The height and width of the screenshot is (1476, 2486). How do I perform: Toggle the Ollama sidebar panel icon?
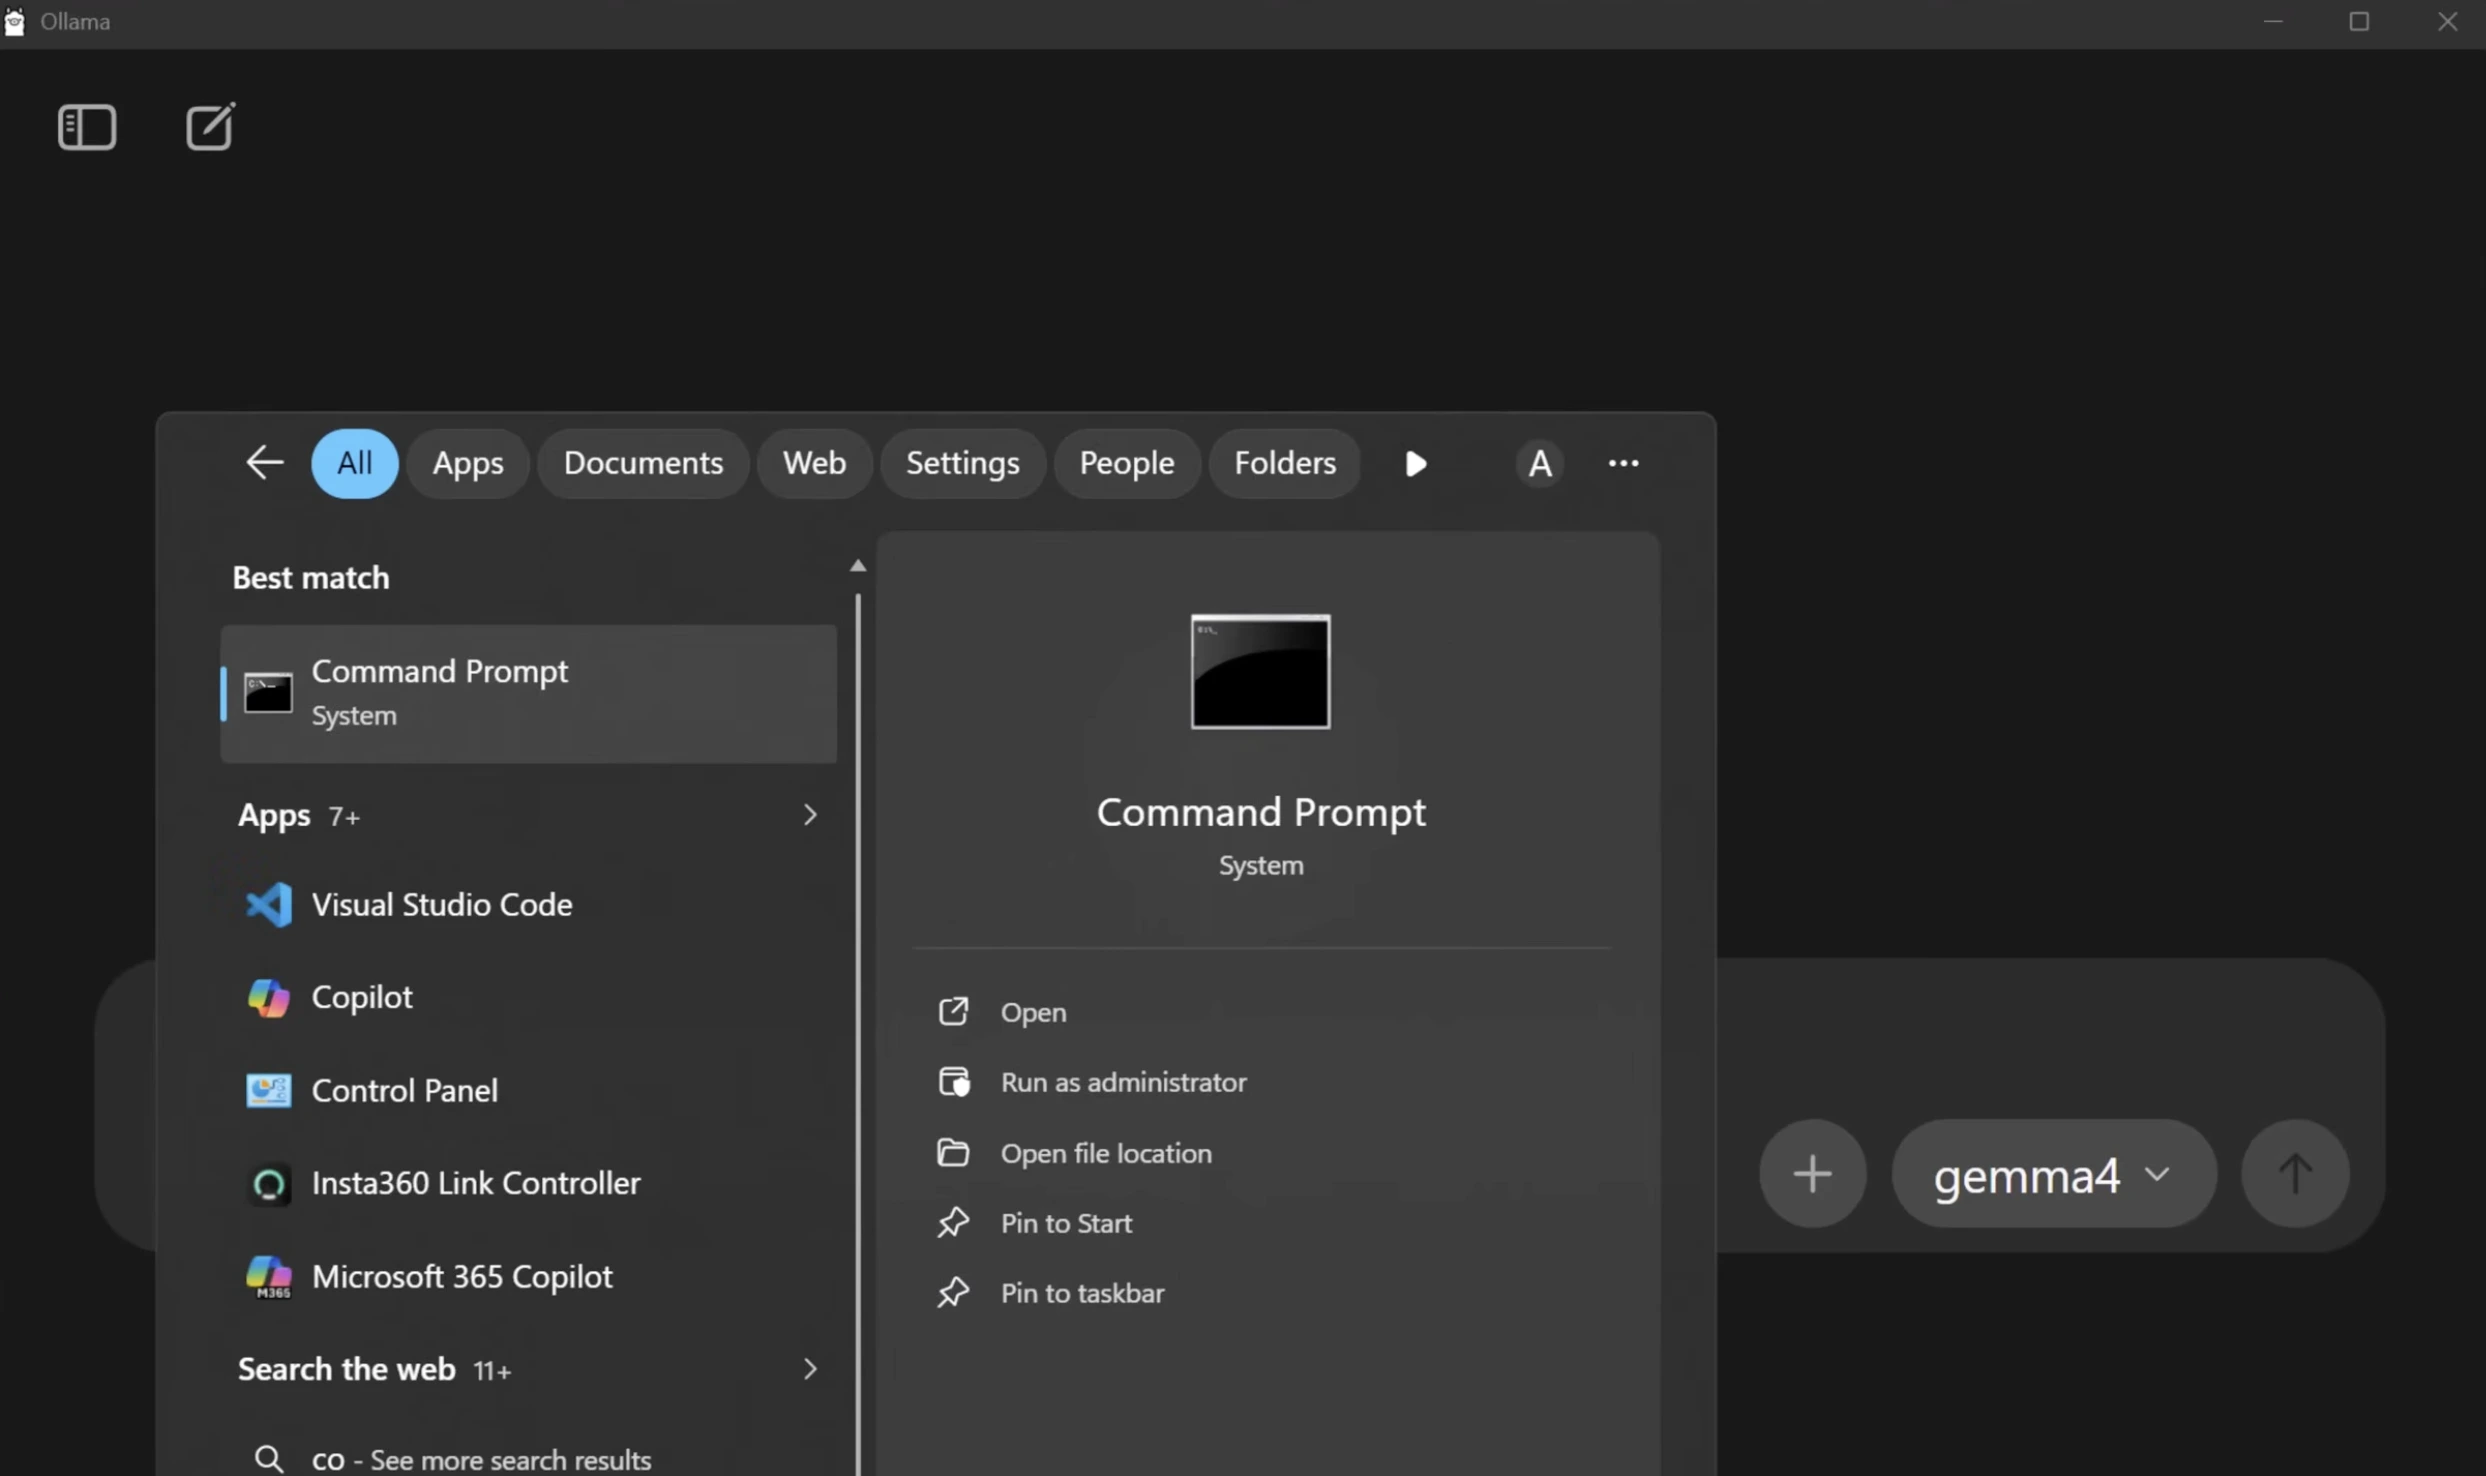click(x=87, y=127)
